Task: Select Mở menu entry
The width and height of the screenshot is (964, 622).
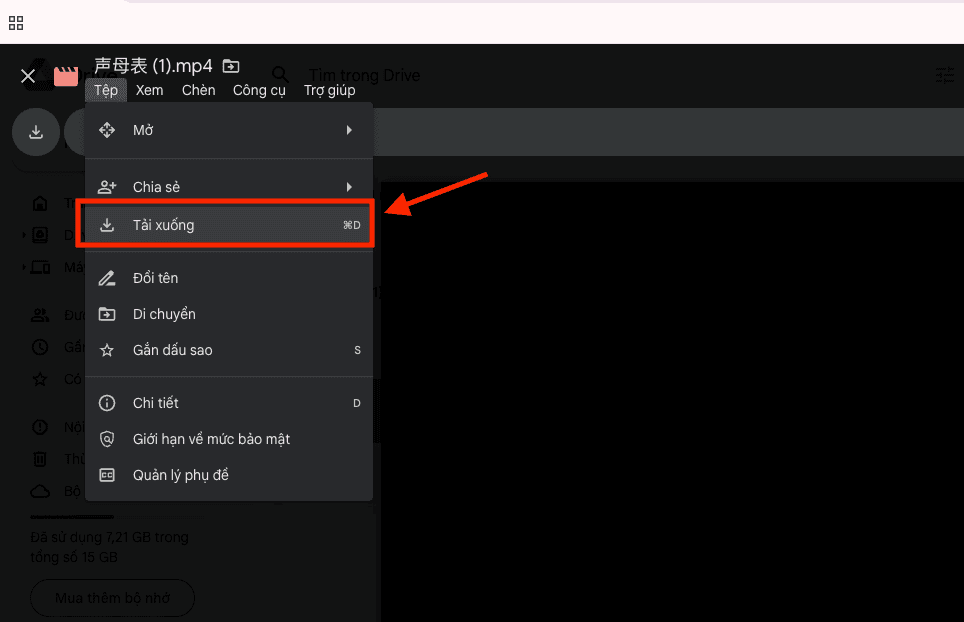Action: click(x=229, y=130)
